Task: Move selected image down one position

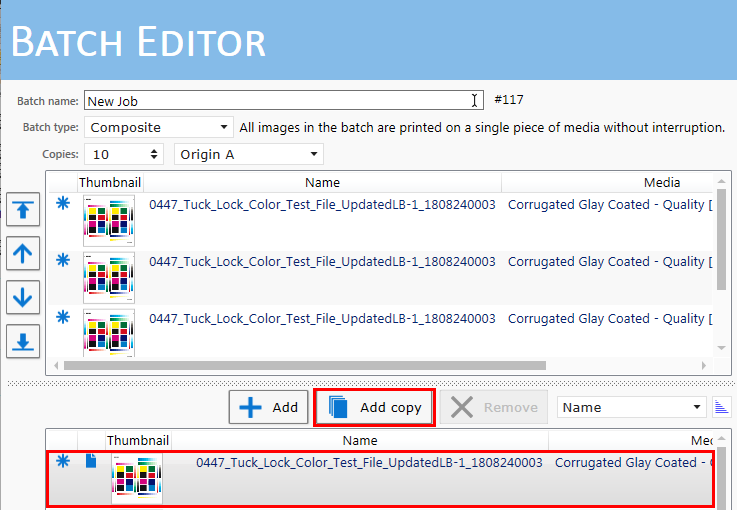Action: click(x=23, y=297)
